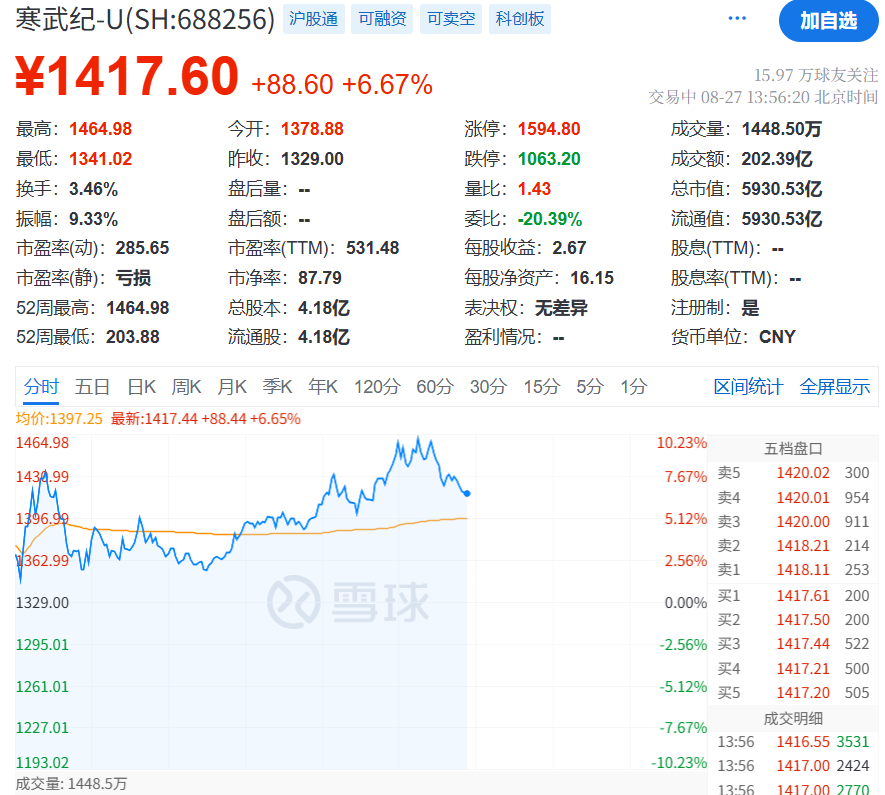Click the 沪股通 tag
The image size is (885, 795).
pyautogui.click(x=314, y=19)
